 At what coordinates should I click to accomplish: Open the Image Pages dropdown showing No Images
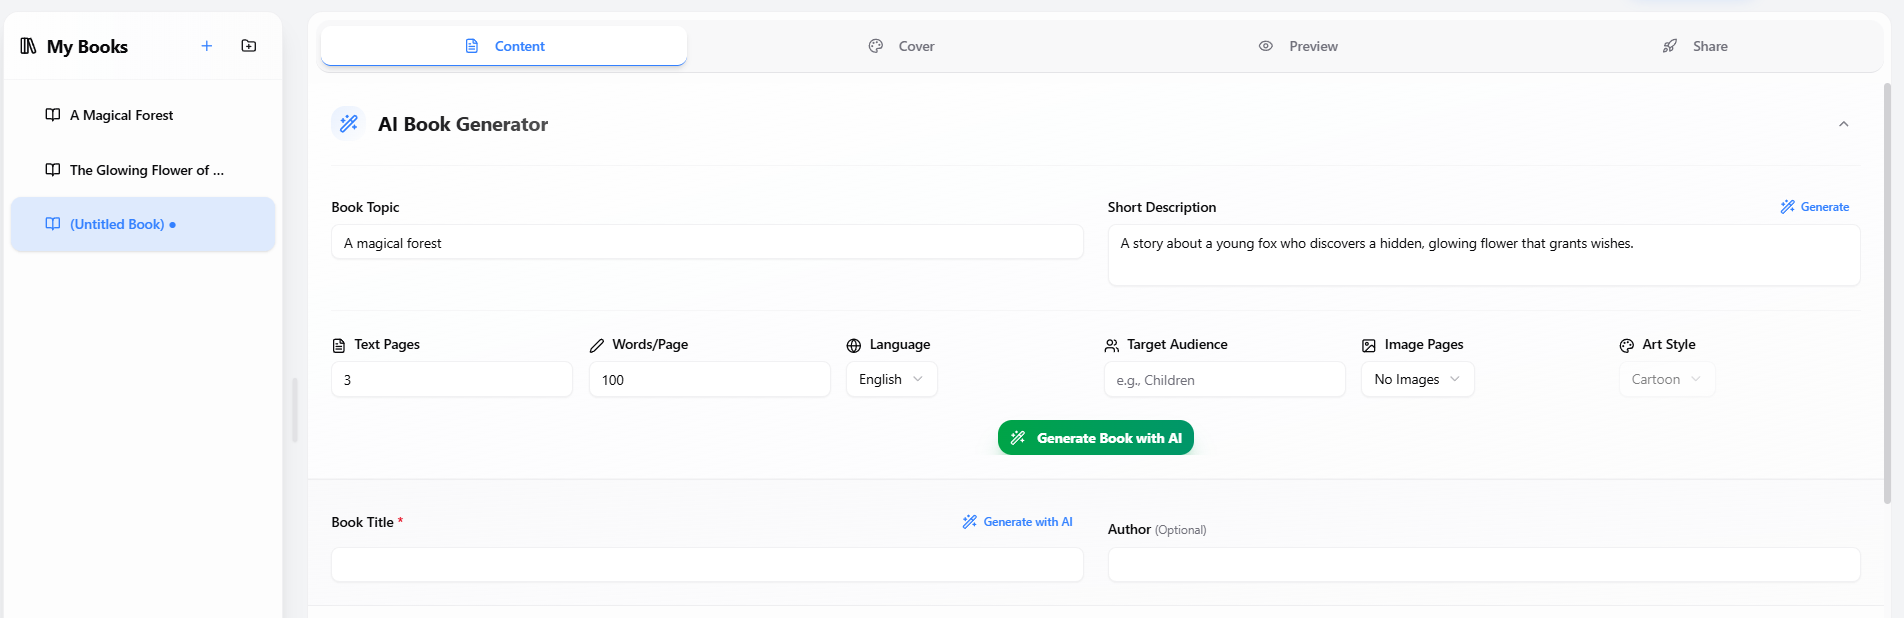click(1416, 380)
